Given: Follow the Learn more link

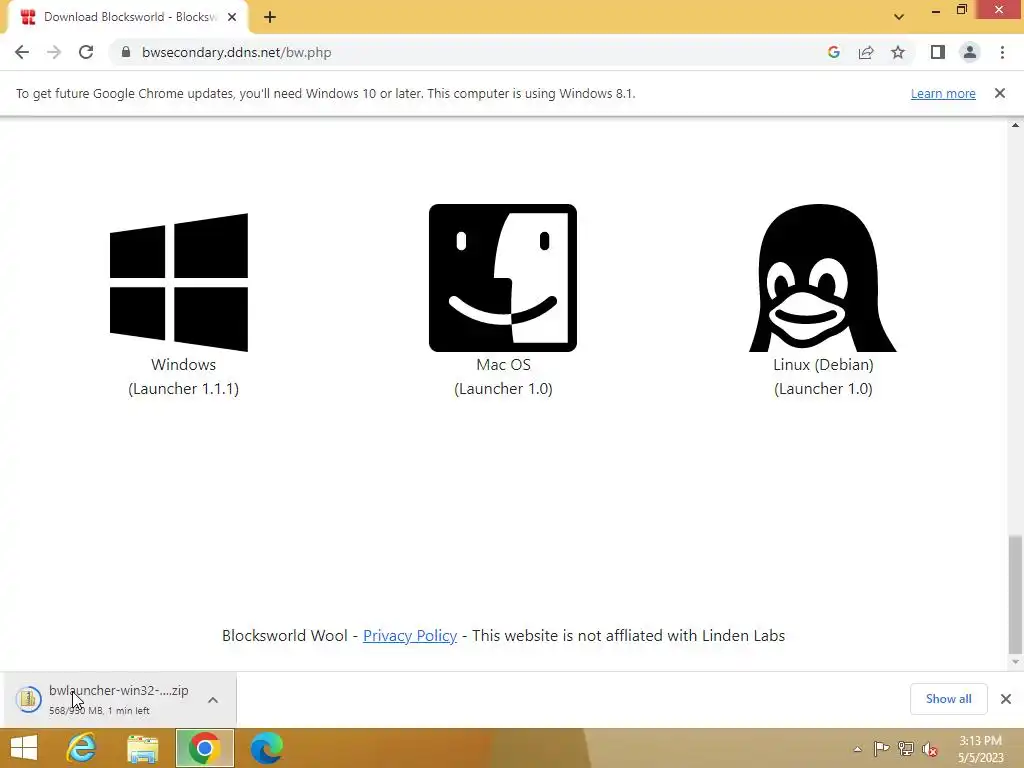Looking at the screenshot, I should coord(943,93).
